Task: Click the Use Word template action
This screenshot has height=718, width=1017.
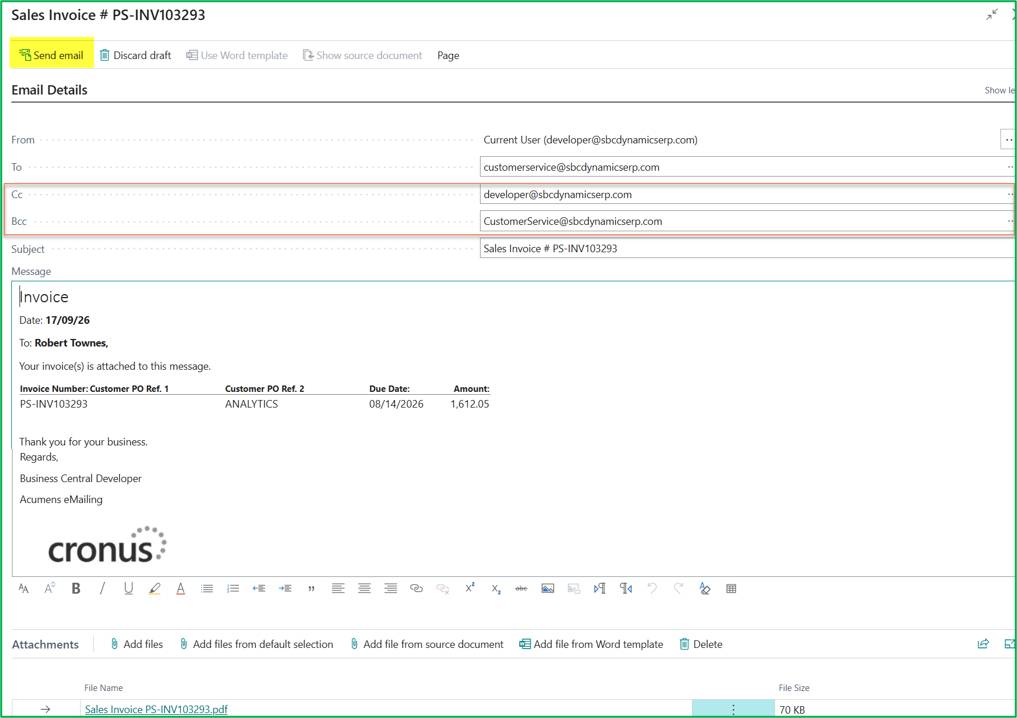Action: (x=237, y=55)
